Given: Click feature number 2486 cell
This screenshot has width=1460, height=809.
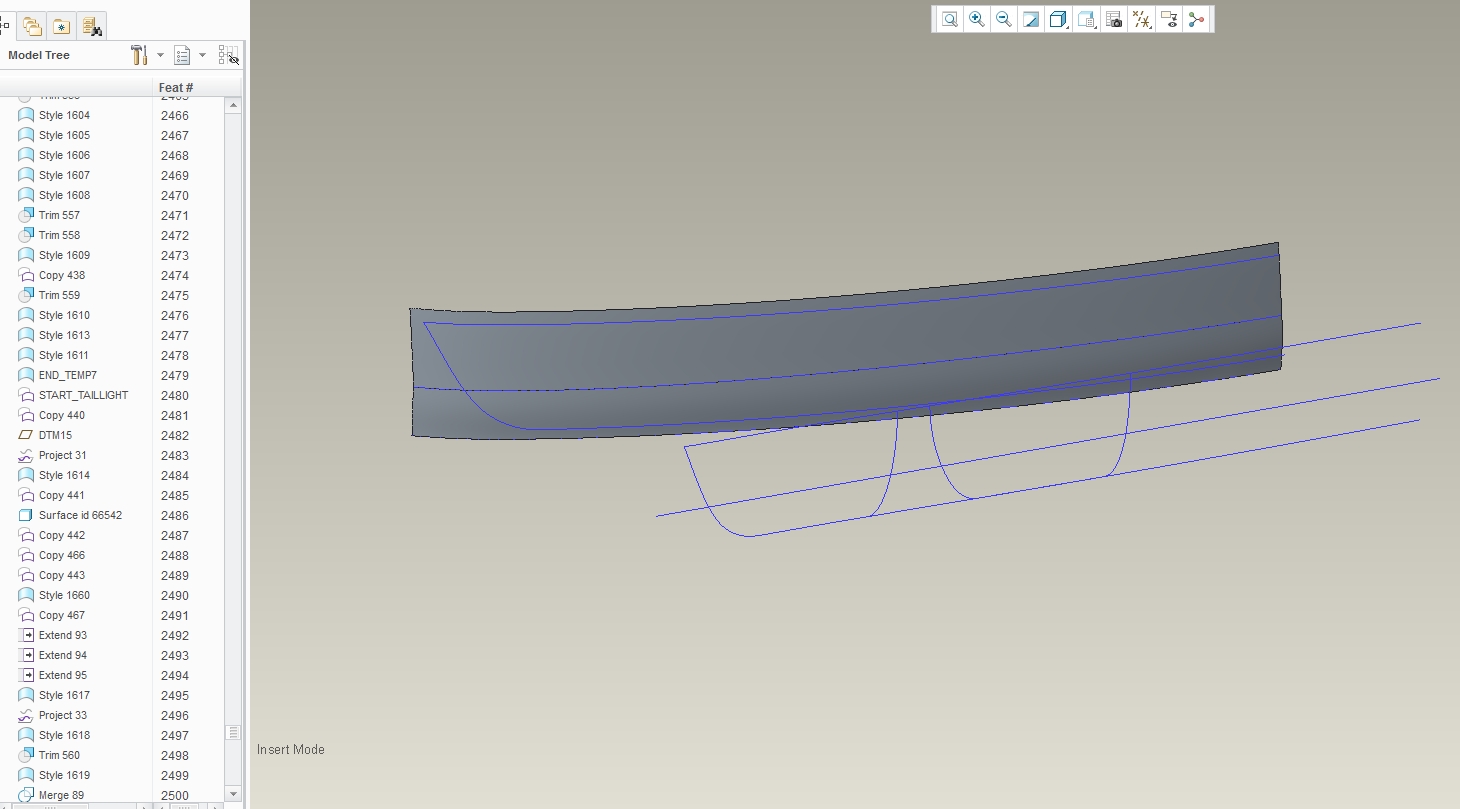Looking at the screenshot, I should click(175, 515).
